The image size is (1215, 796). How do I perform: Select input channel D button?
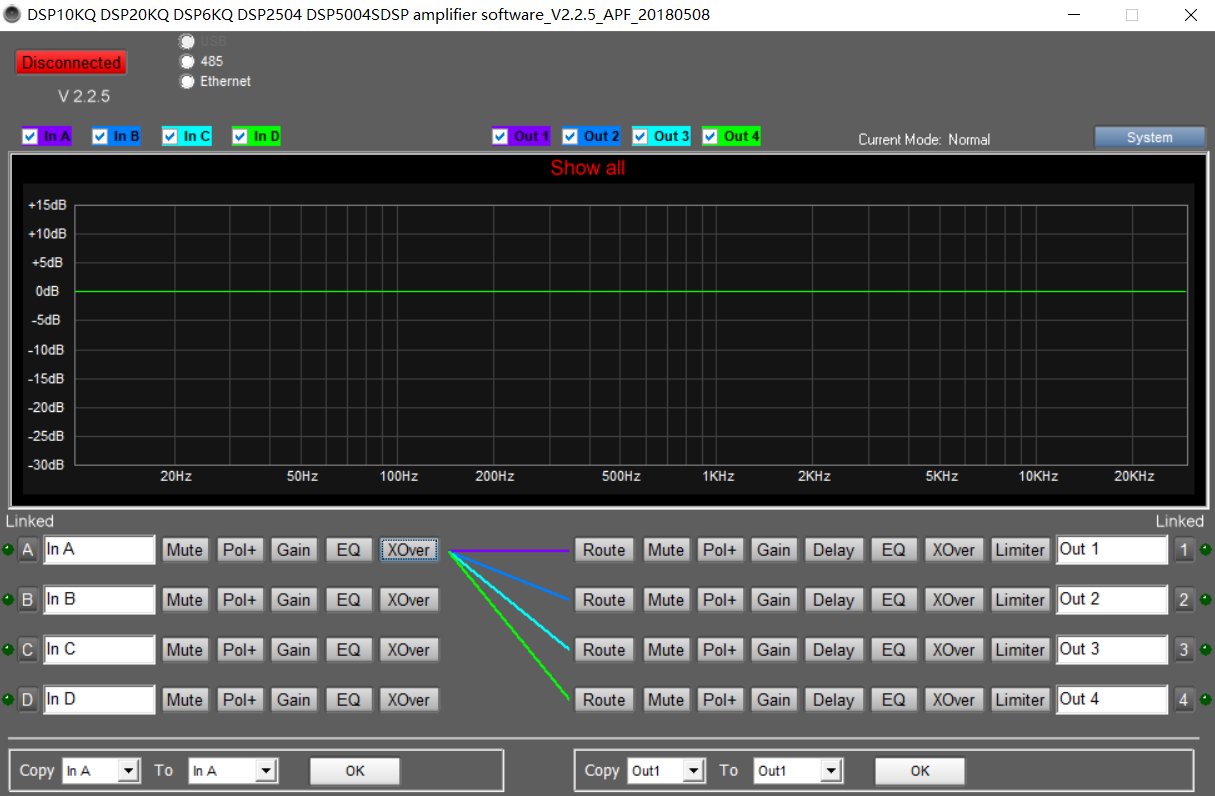click(x=28, y=700)
